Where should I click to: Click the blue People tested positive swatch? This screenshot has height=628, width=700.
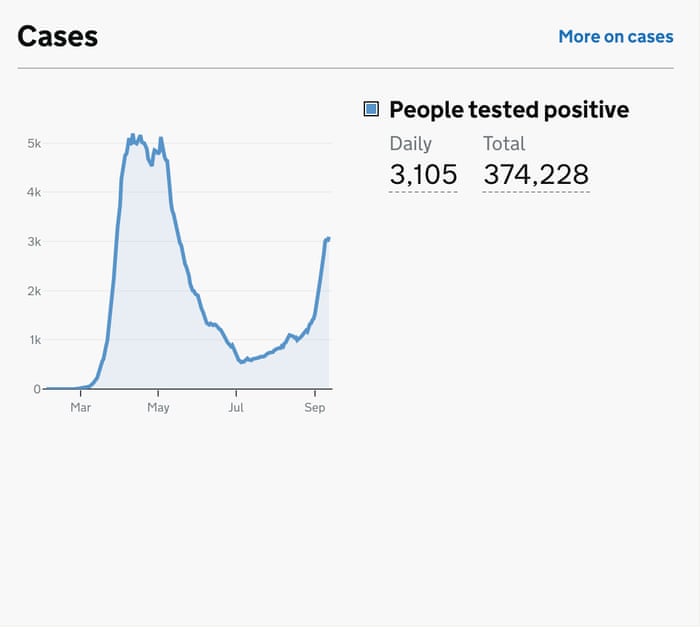tap(372, 109)
